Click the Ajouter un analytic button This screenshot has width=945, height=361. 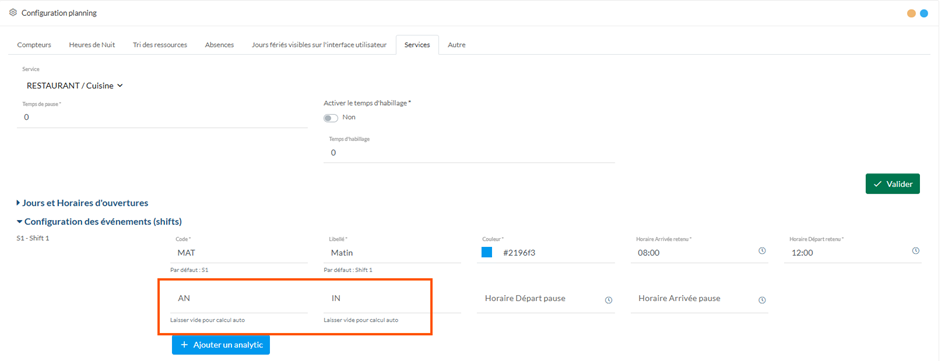point(221,345)
